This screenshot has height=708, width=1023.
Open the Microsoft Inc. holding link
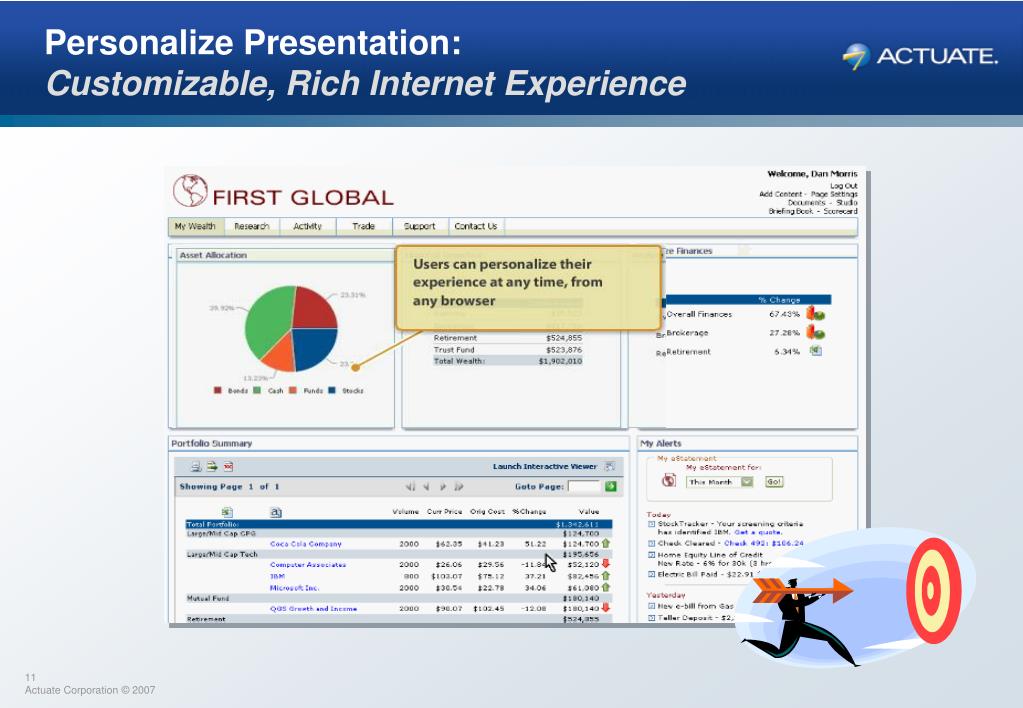pos(294,588)
